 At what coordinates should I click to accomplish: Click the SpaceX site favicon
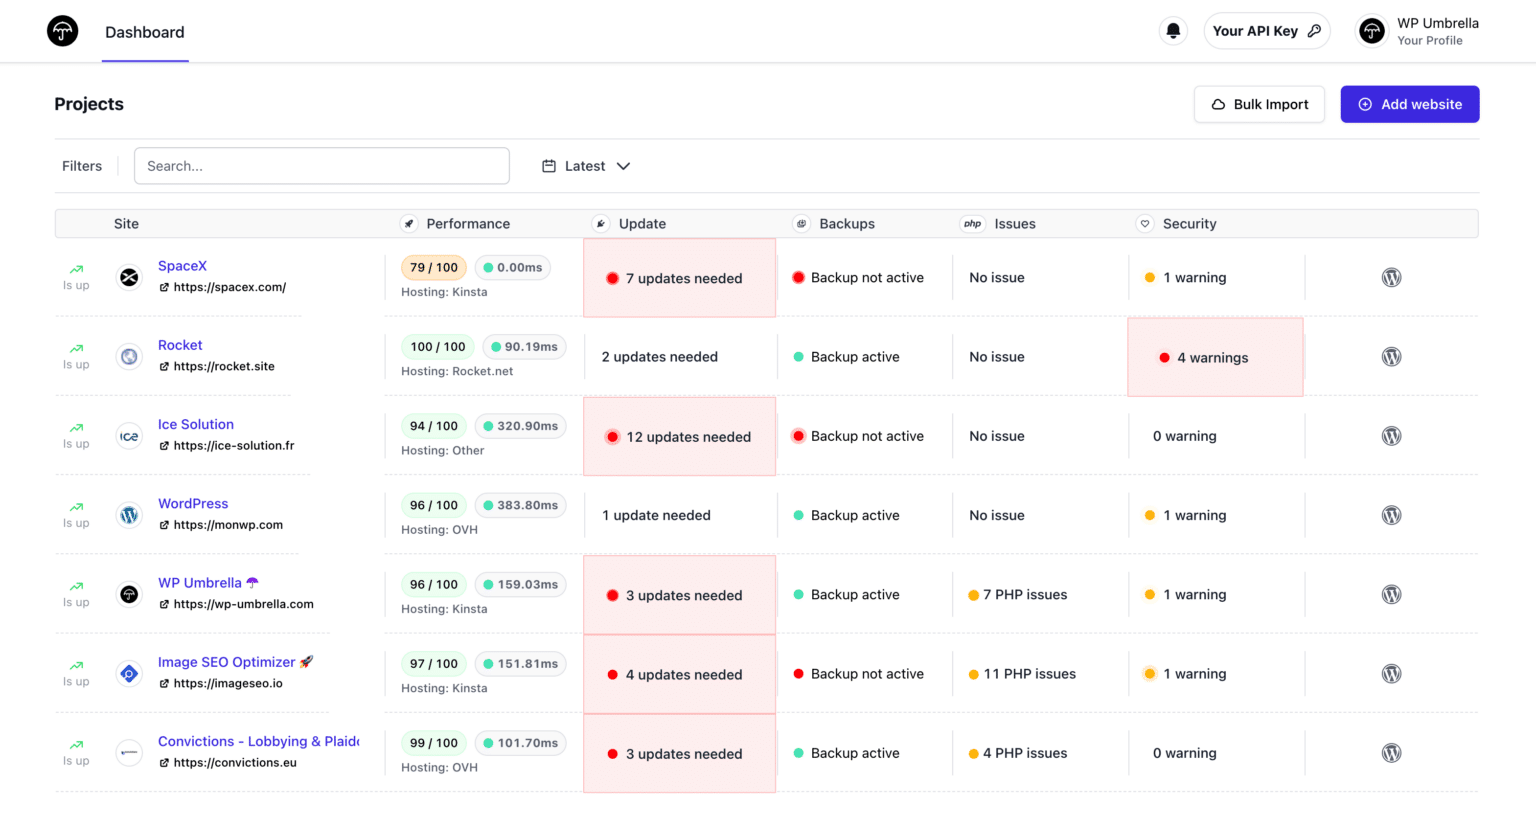tap(129, 277)
